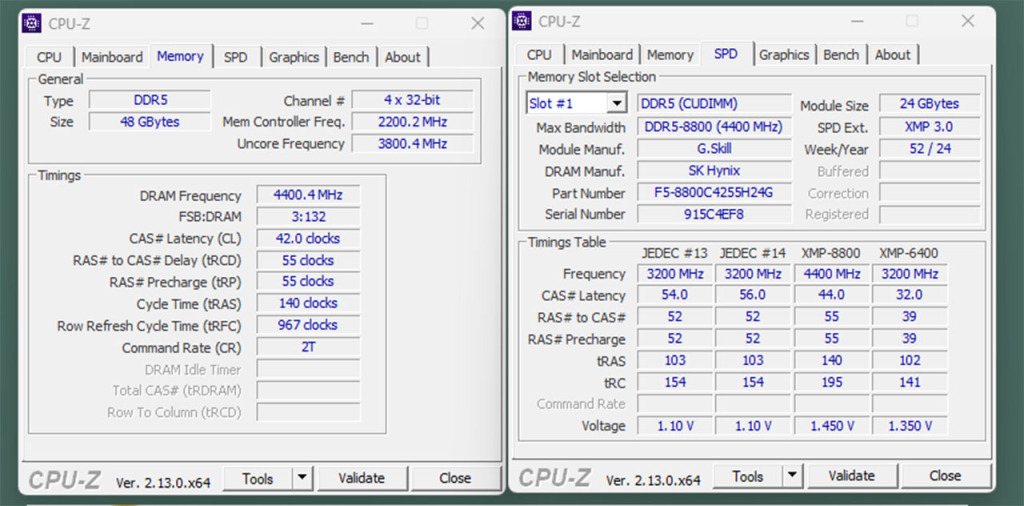This screenshot has height=506, width=1024.
Task: Click the 1.350 V voltage cell
Action: [x=910, y=426]
